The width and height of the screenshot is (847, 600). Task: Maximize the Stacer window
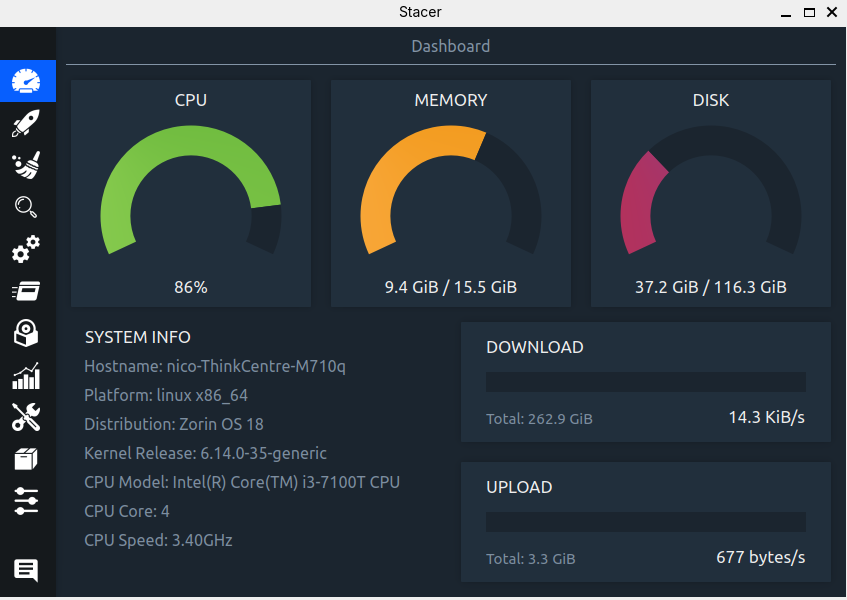click(809, 12)
